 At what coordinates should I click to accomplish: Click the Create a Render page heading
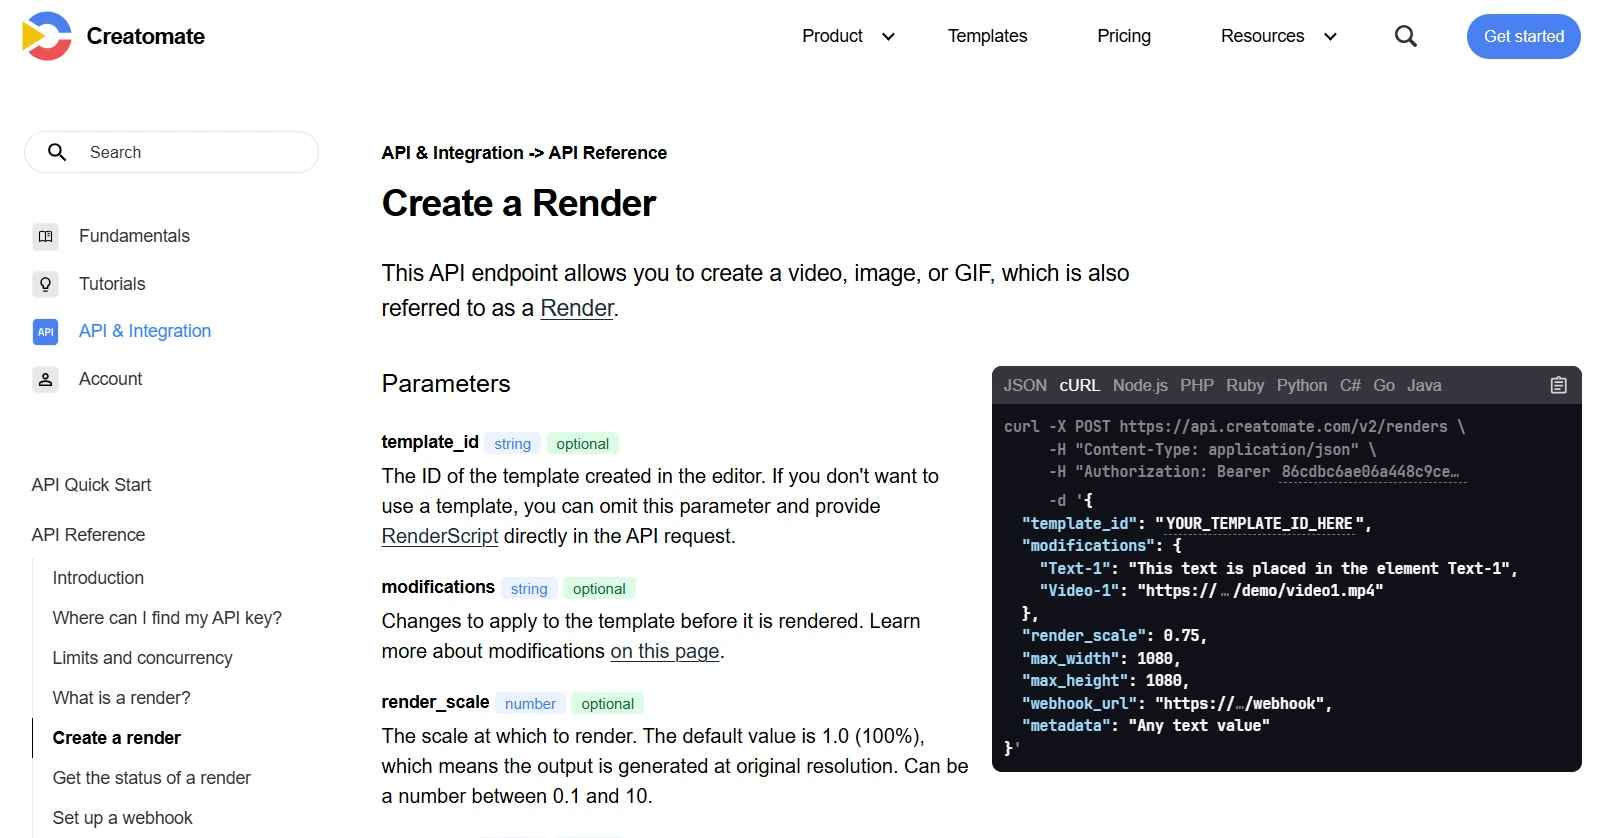[x=518, y=203]
